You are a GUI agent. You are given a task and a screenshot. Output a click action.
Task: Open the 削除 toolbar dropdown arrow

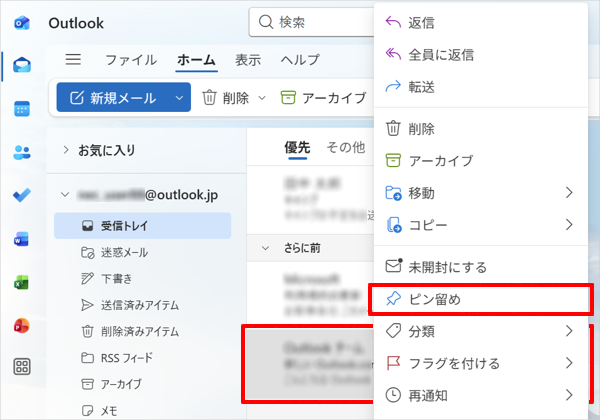click(262, 98)
